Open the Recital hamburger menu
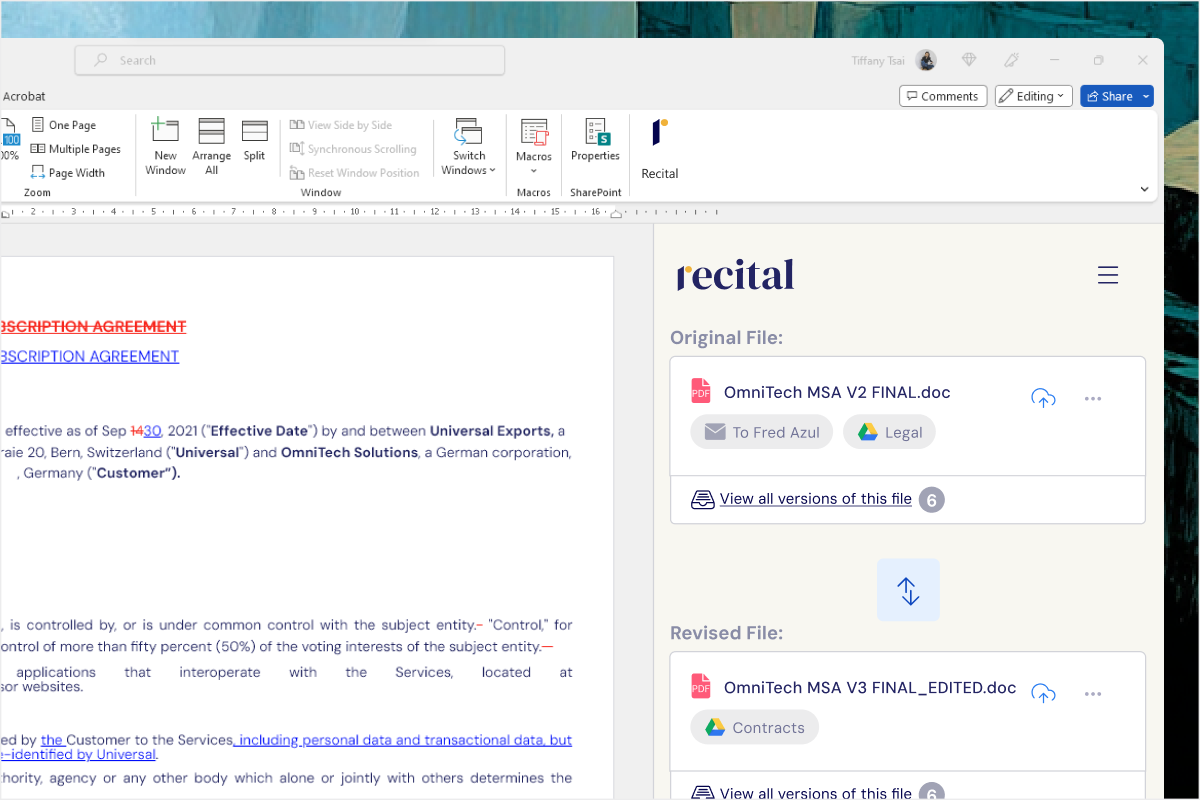 pyautogui.click(x=1108, y=275)
